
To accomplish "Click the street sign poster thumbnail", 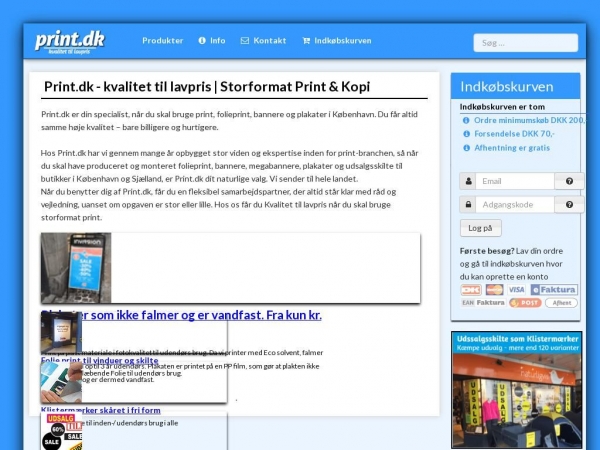I will pos(76,268).
